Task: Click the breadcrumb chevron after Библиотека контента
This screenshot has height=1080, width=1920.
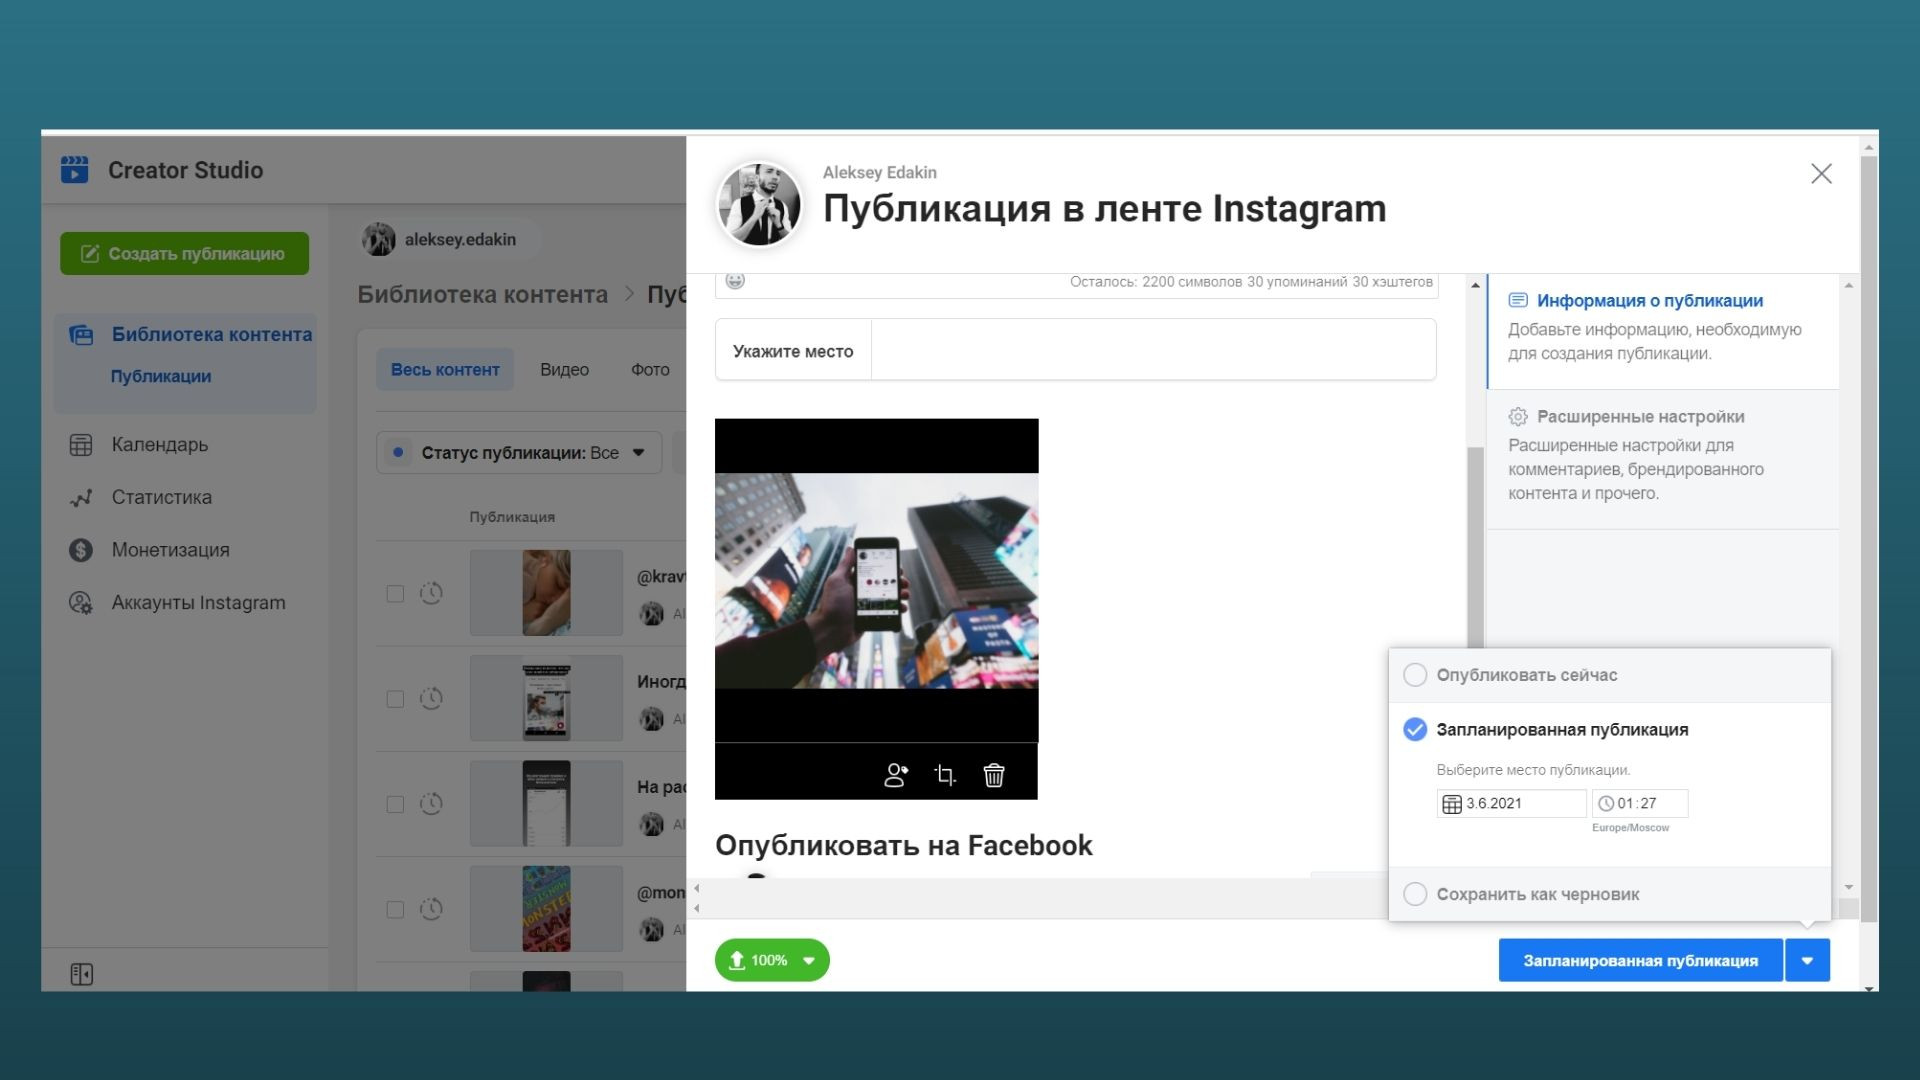Action: point(629,294)
